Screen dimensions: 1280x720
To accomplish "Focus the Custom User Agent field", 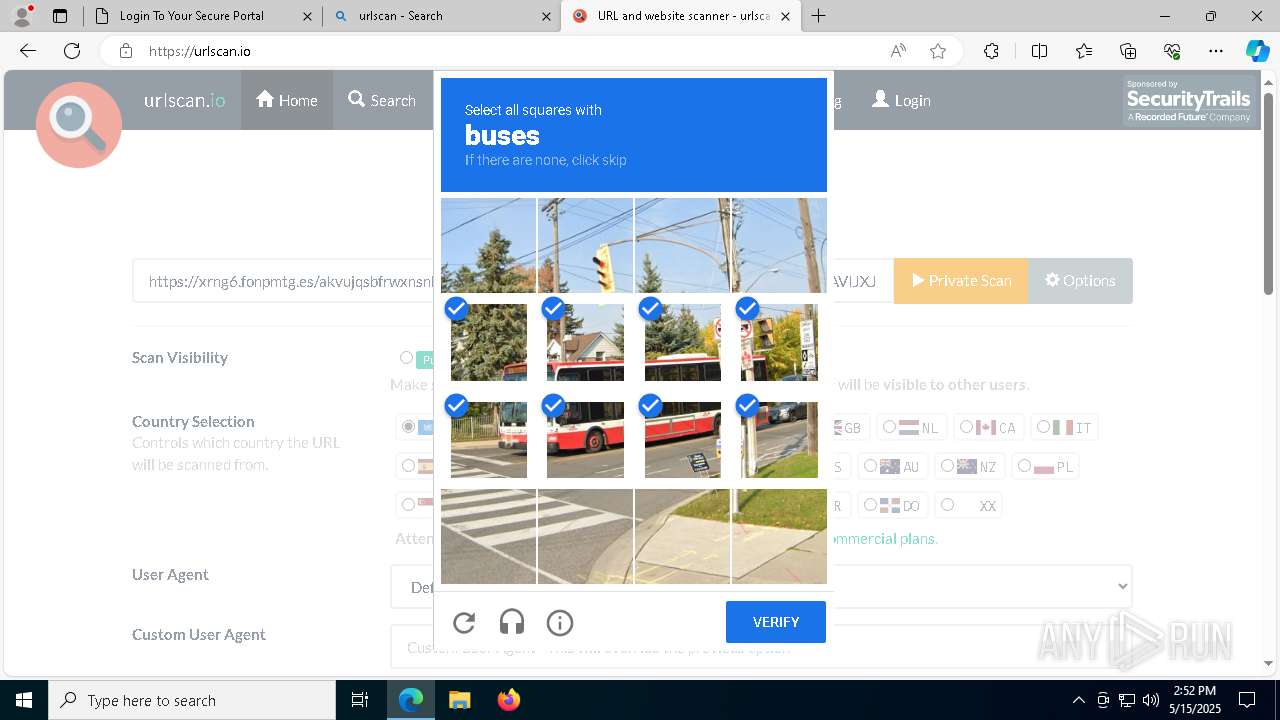I will [x=761, y=647].
